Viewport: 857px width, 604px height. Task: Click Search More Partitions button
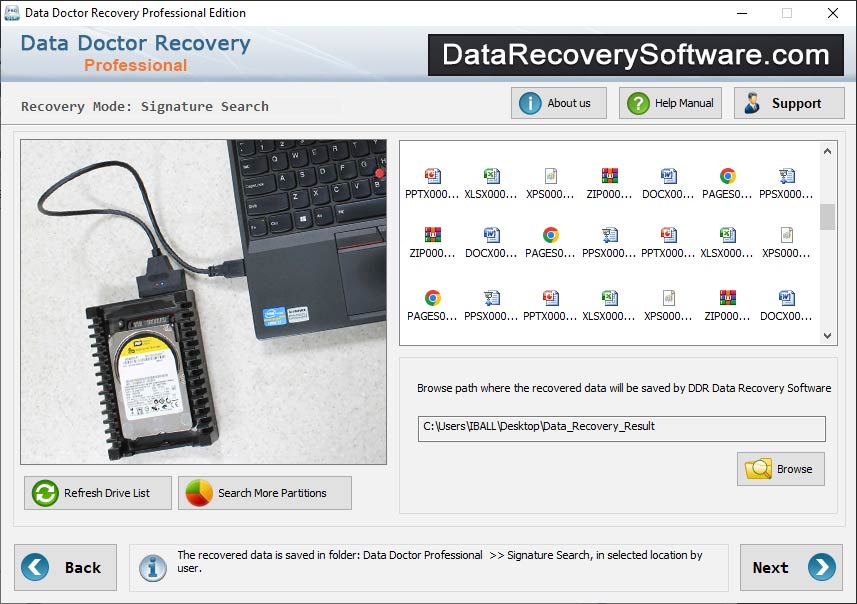click(265, 493)
